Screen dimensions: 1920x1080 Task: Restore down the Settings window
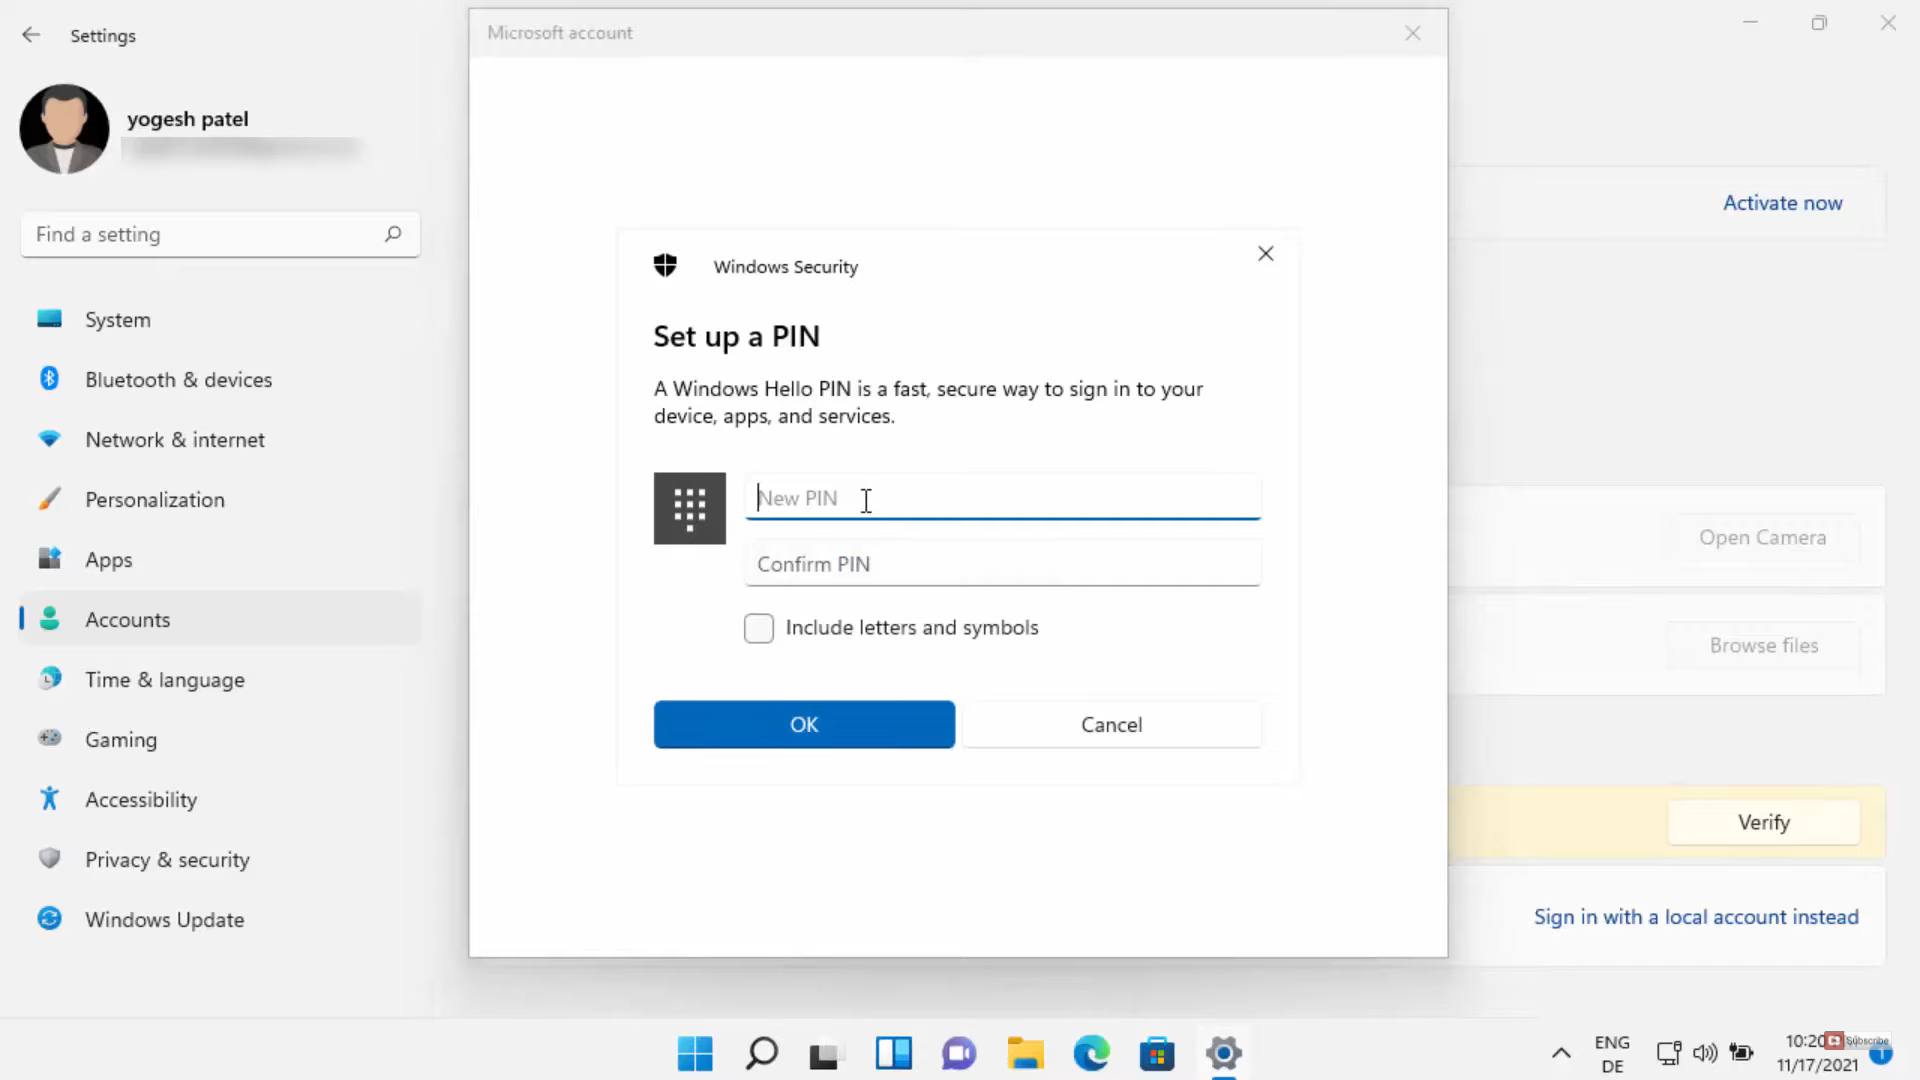[x=1819, y=23]
